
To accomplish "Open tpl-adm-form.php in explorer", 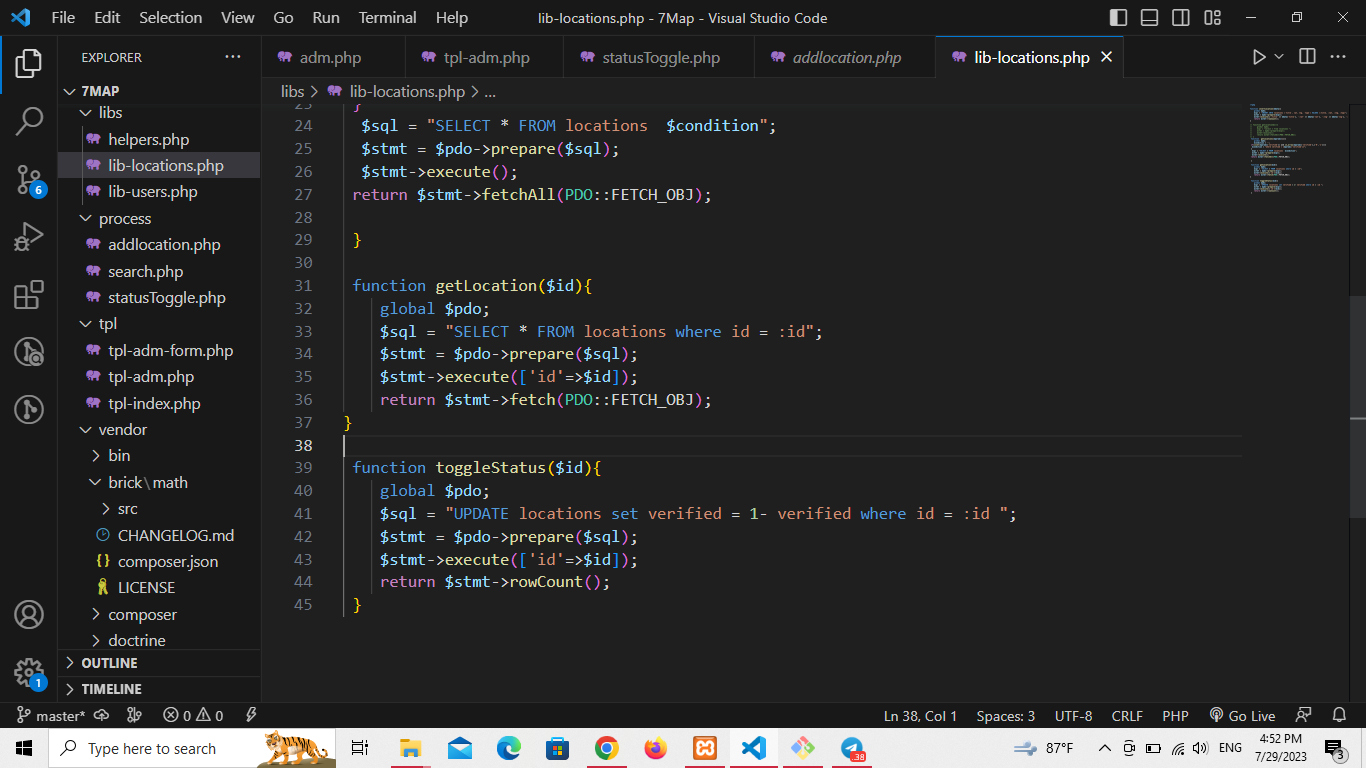I will pyautogui.click(x=160, y=350).
